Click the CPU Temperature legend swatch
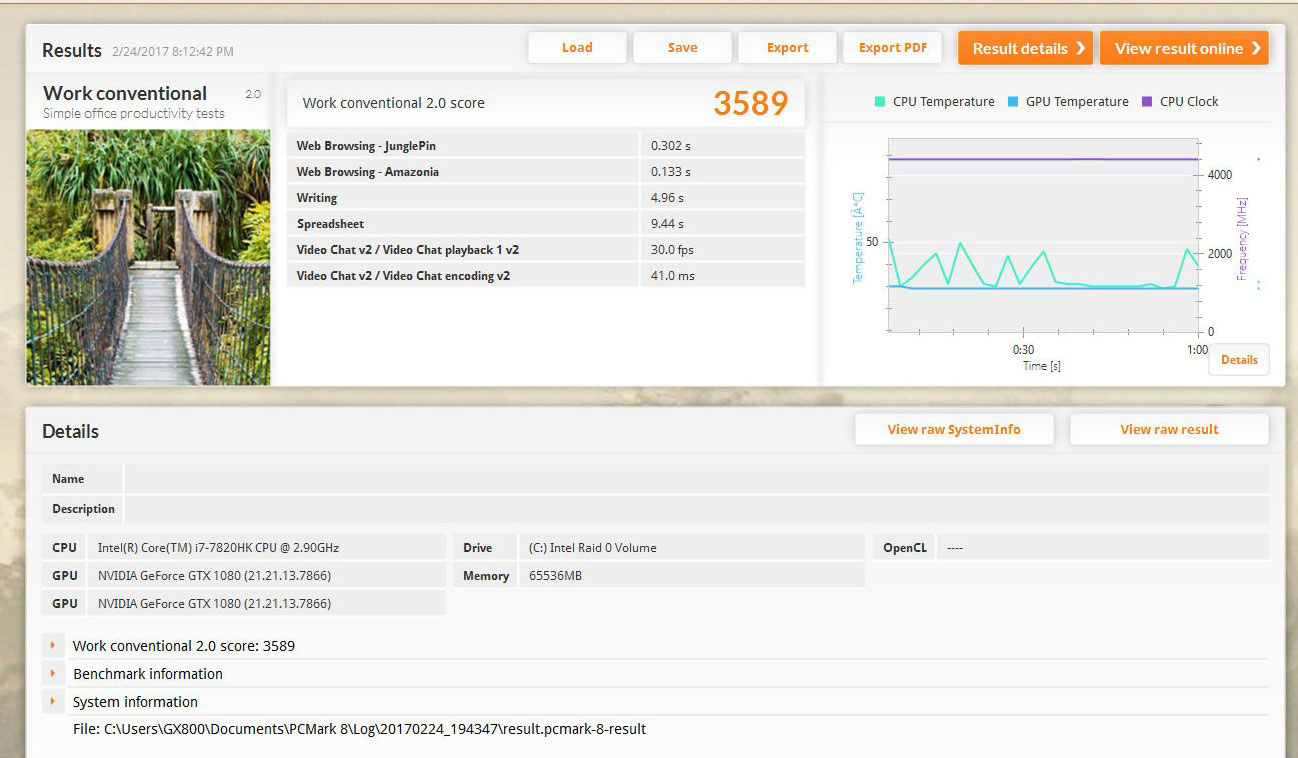The height and width of the screenshot is (758, 1298). (880, 102)
